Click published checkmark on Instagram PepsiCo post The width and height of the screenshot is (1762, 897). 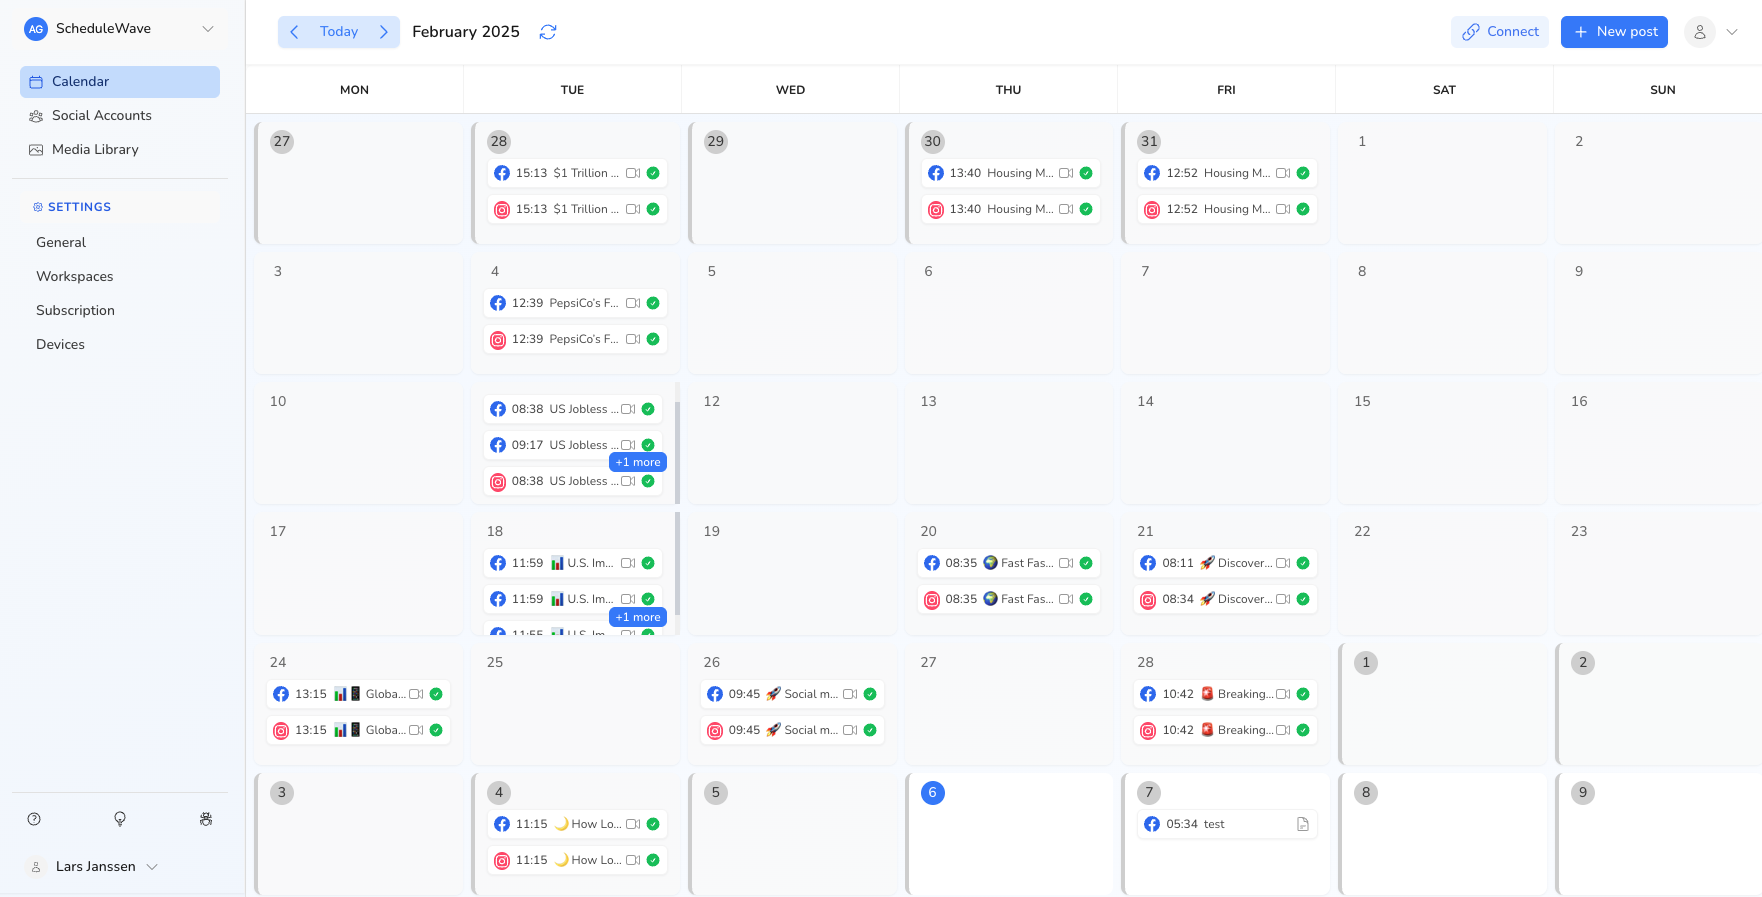click(653, 339)
